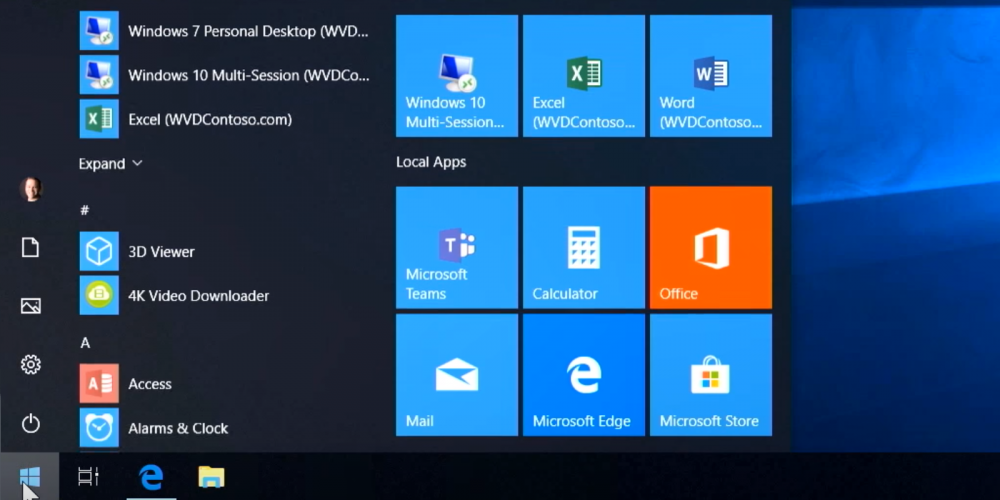The image size is (1000, 500).
Task: Open Pictures from Start sidebar
Action: (31, 306)
